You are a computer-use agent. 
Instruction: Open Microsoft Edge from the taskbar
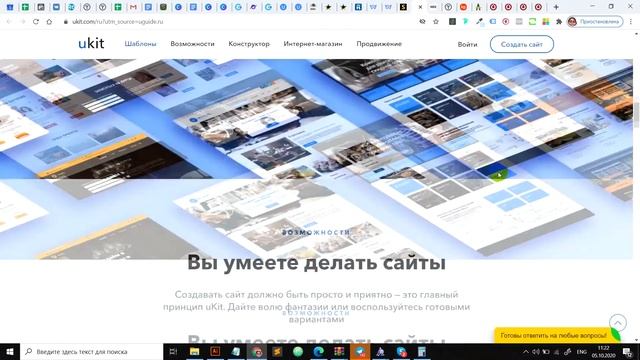click(x=319, y=351)
